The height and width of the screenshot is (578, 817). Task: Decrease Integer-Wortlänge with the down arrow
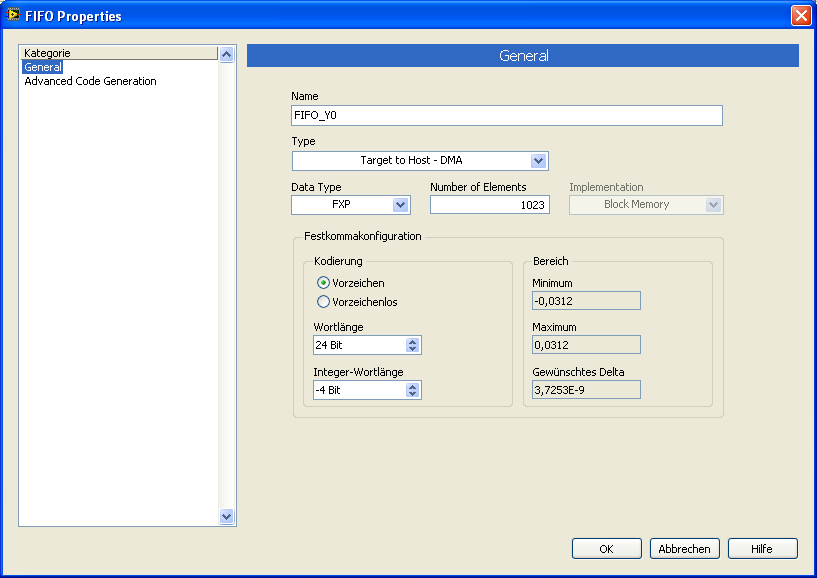412,394
